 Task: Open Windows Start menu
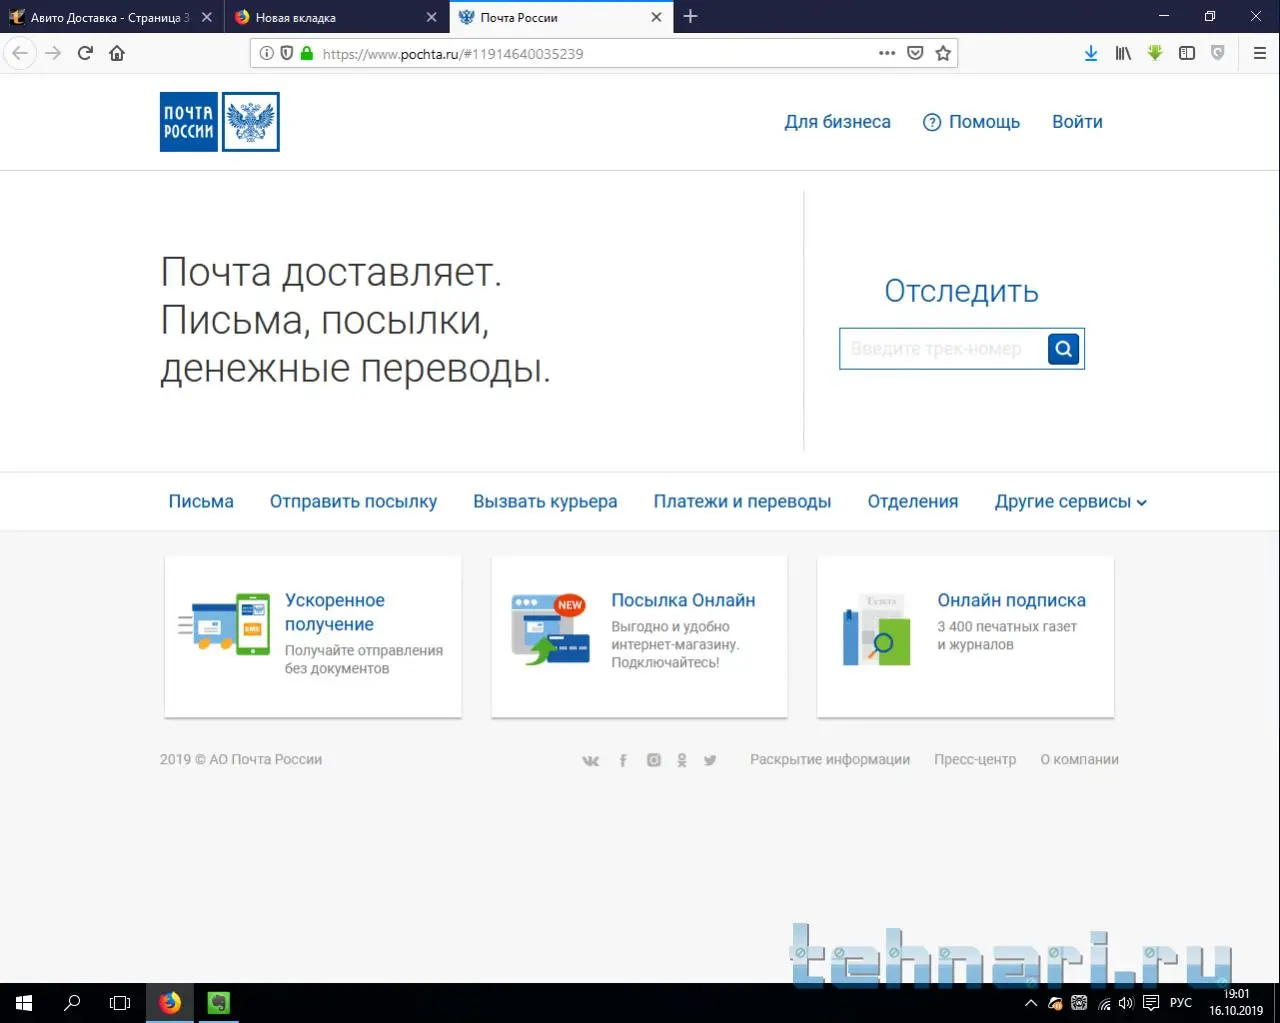[24, 1002]
